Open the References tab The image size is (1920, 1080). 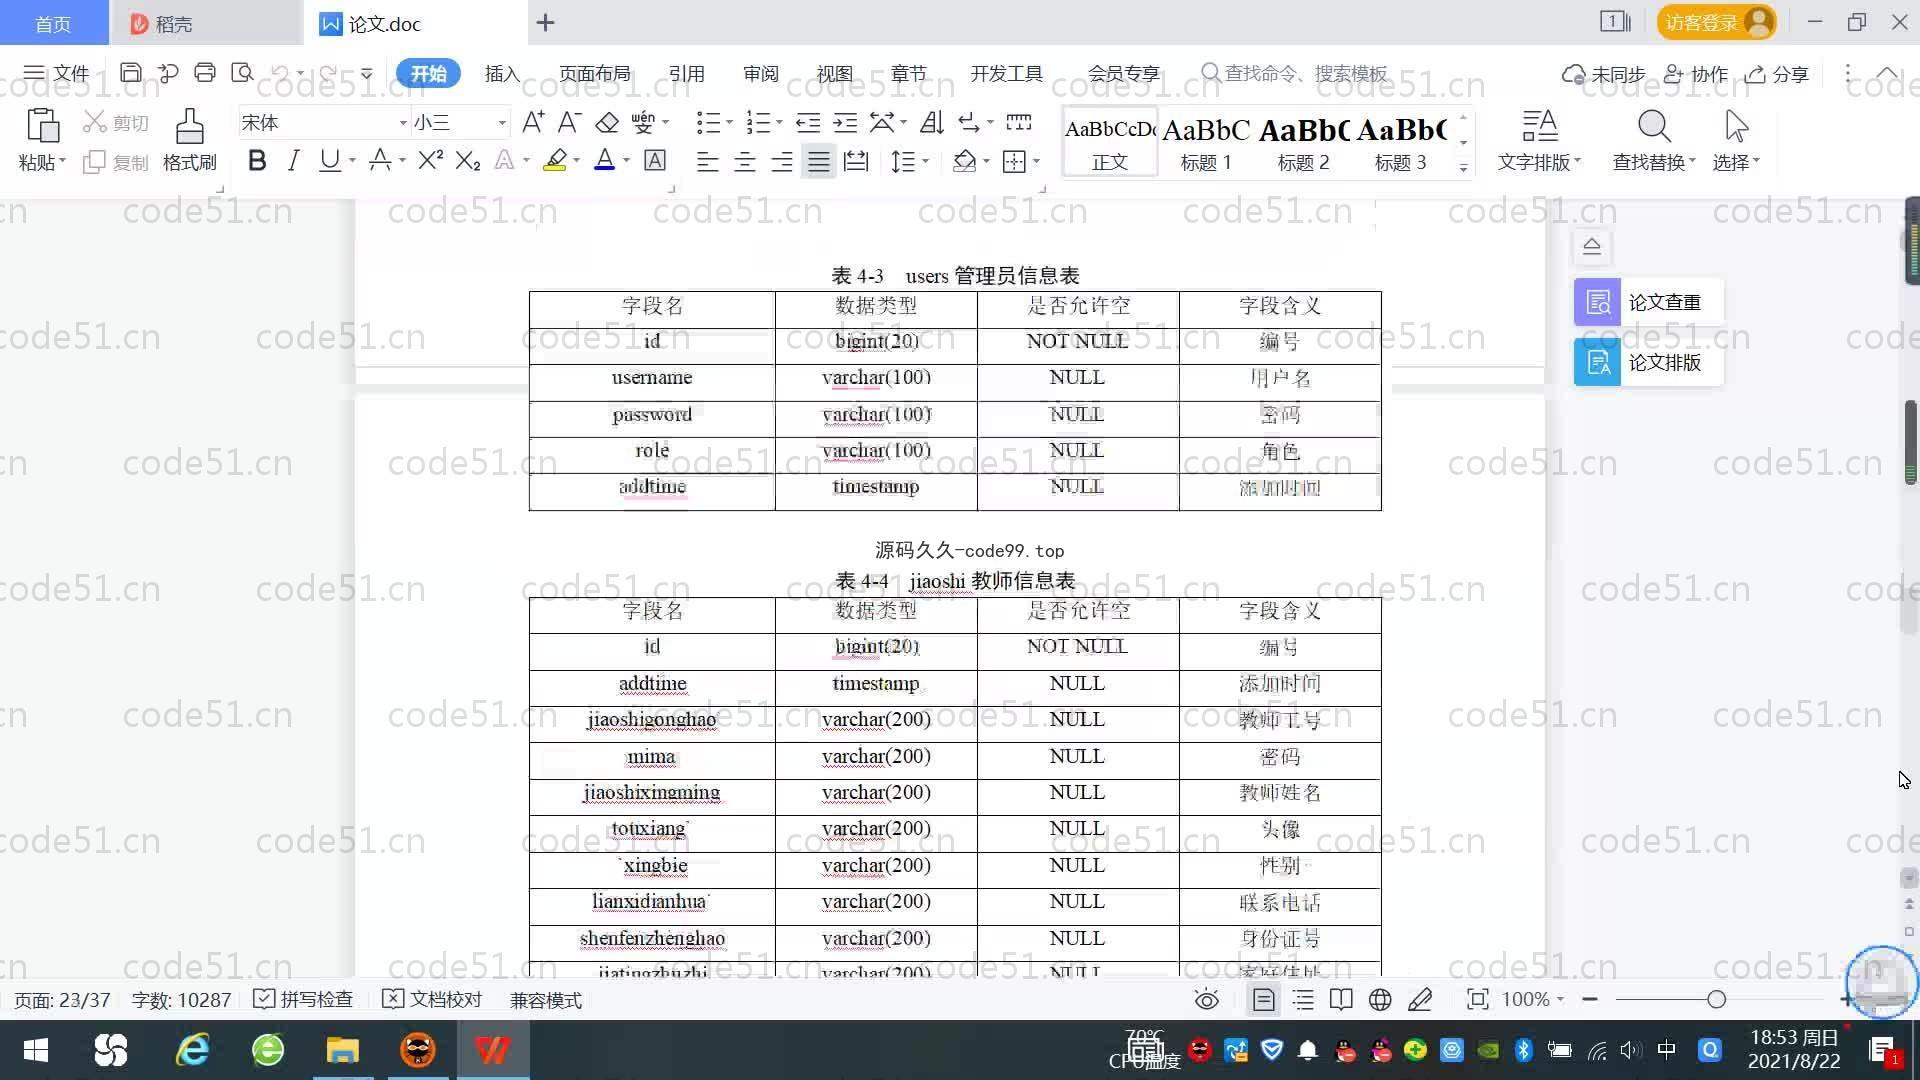point(686,73)
